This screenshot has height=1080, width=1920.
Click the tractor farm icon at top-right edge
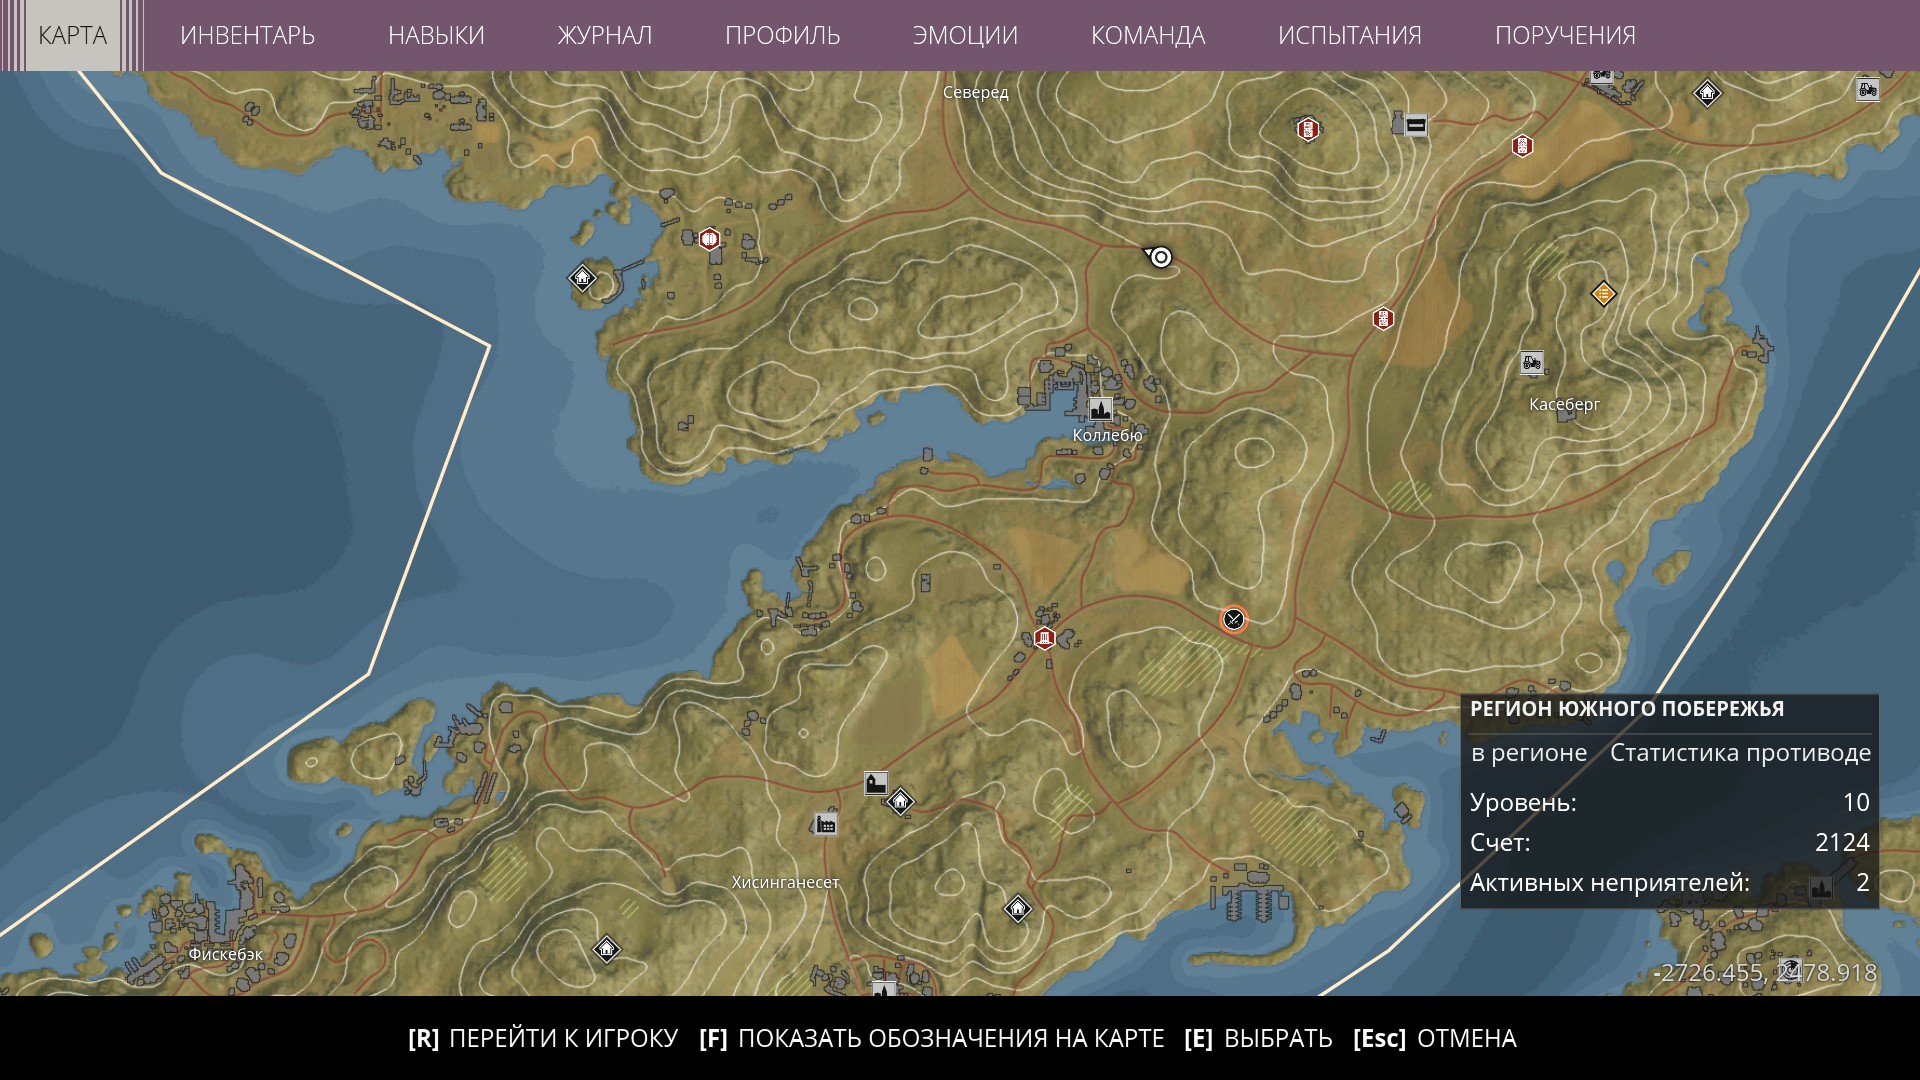[x=1867, y=90]
